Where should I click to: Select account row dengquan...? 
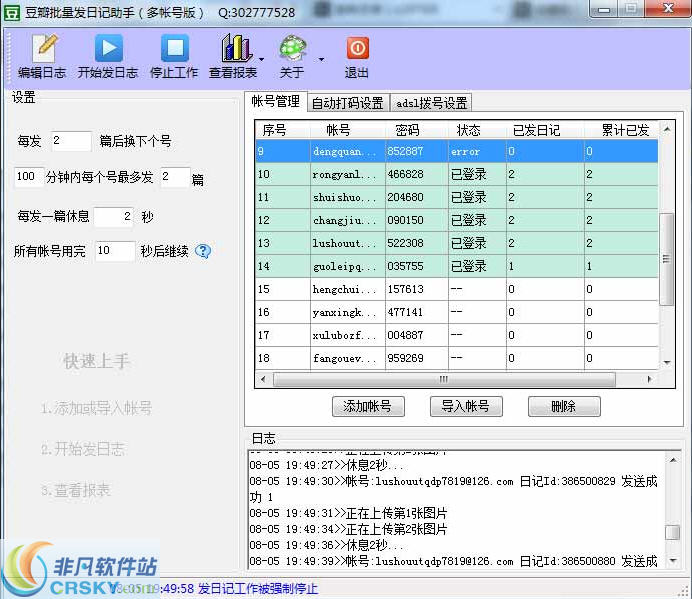[457, 151]
